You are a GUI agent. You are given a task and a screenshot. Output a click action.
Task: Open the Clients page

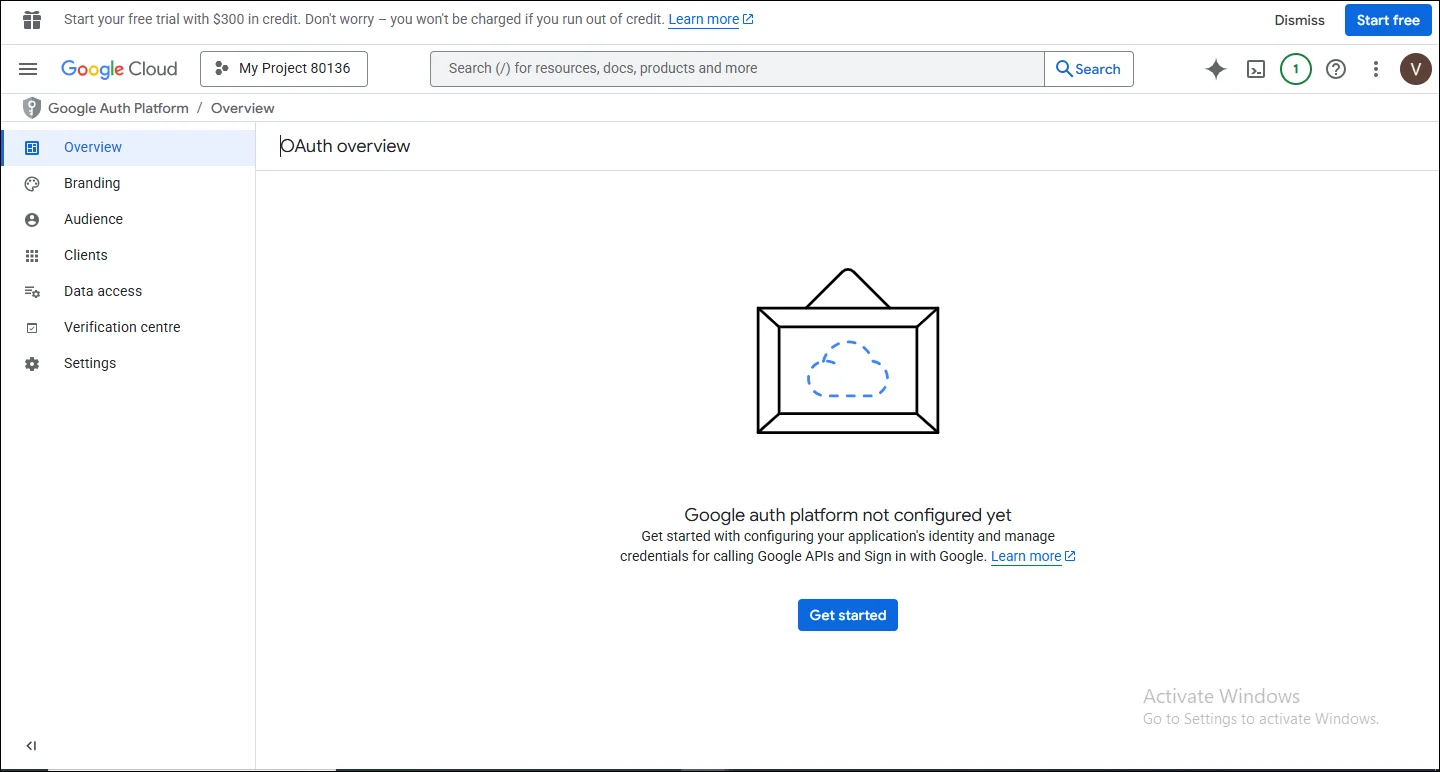129,256
